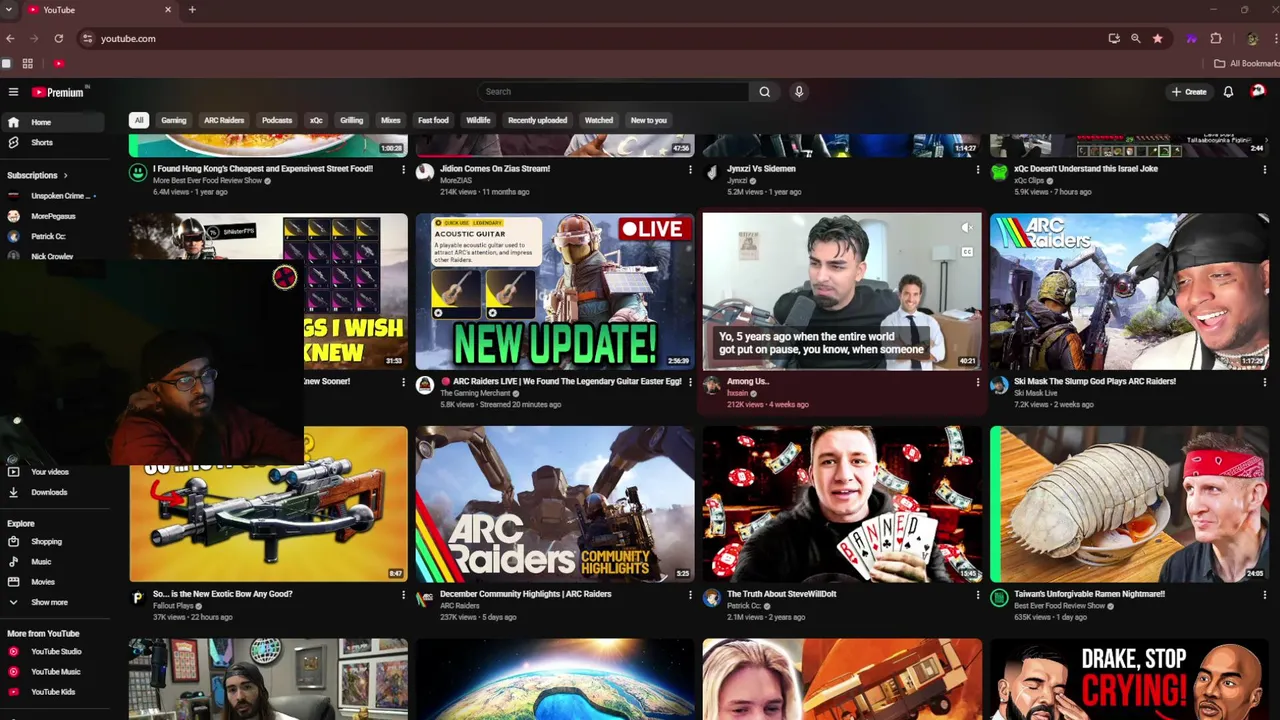1280x720 pixels.
Task: Open xQc Doesn't Understand this Israel Joke
Action: pos(1085,169)
